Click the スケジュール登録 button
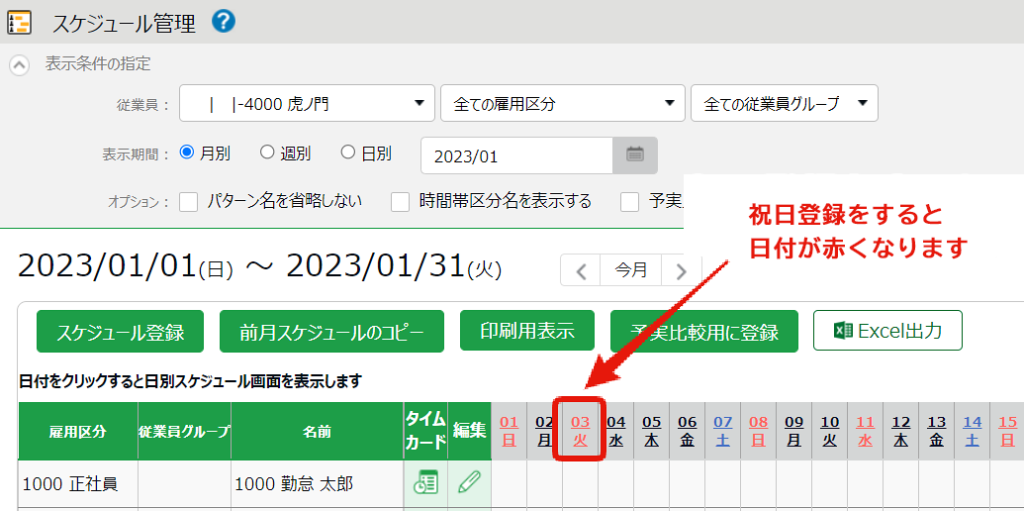Viewport: 1024px width, 511px height. (120, 332)
